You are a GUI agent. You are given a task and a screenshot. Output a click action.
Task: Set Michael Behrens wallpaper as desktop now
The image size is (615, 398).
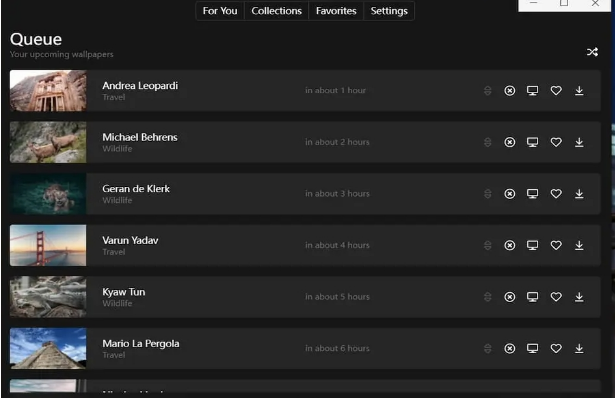pyautogui.click(x=532, y=142)
